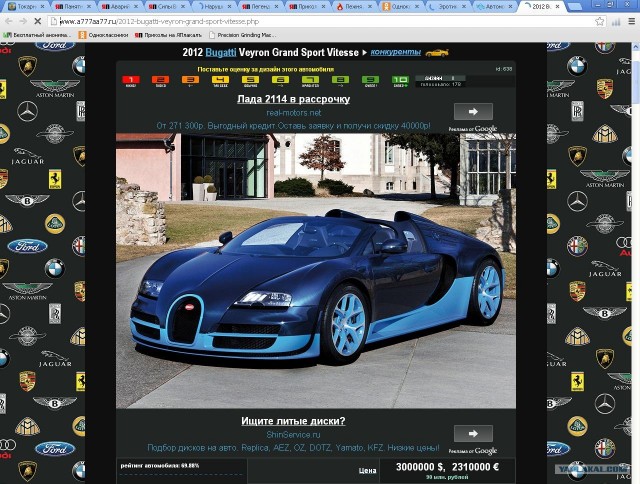Click the browser Back arrow

click(9, 21)
